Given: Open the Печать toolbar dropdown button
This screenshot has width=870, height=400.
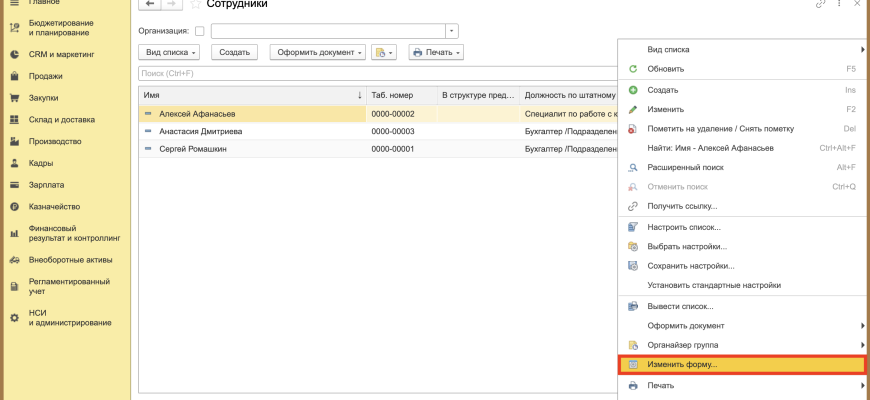Looking at the screenshot, I should click(436, 52).
